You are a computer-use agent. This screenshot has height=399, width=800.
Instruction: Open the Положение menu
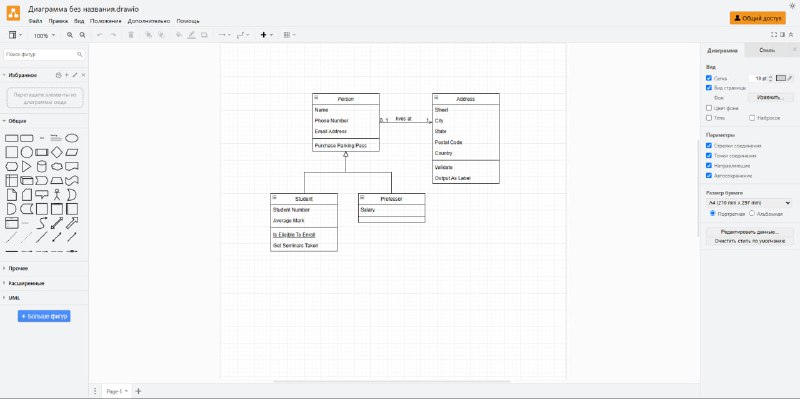click(x=106, y=21)
